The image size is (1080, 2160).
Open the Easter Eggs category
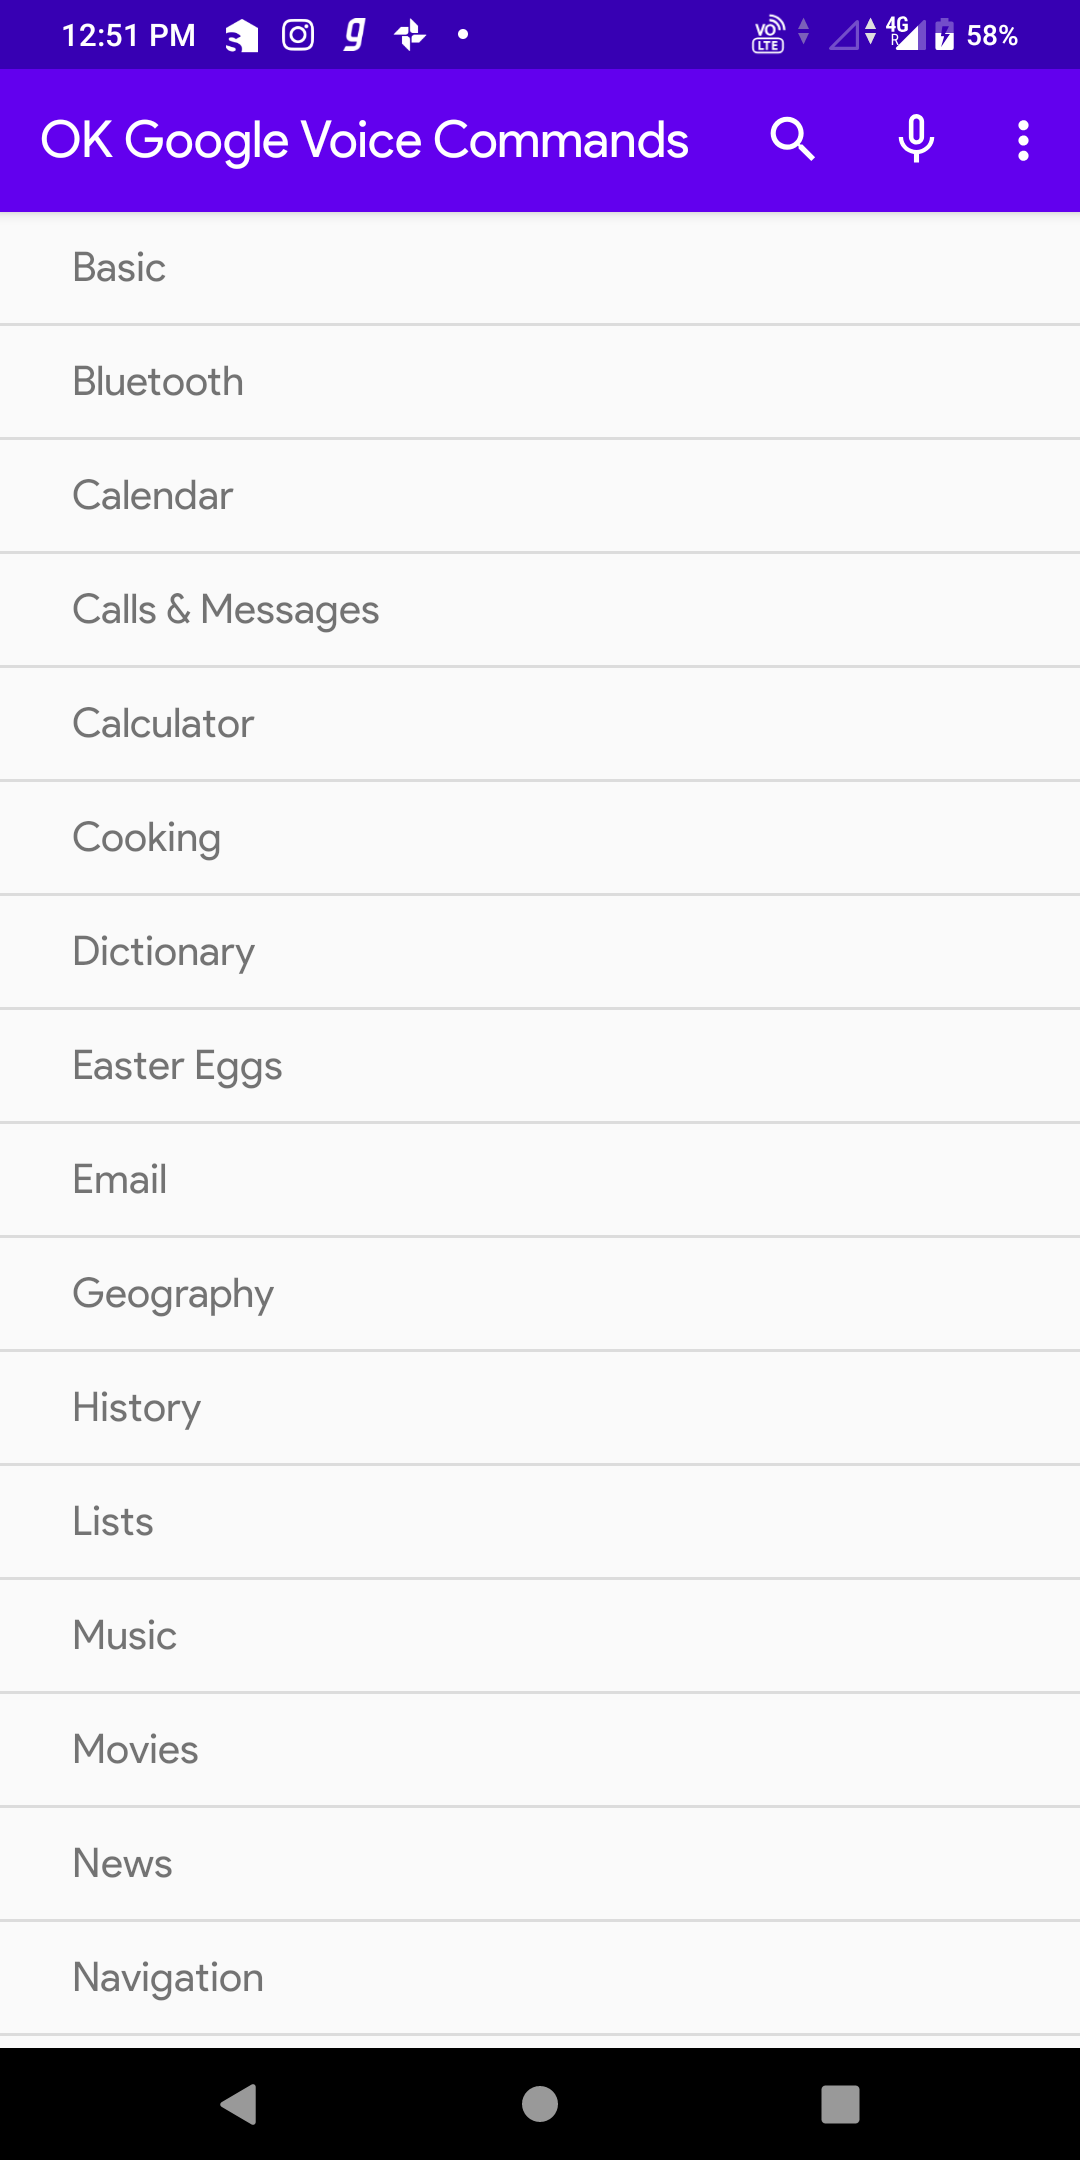[540, 1066]
